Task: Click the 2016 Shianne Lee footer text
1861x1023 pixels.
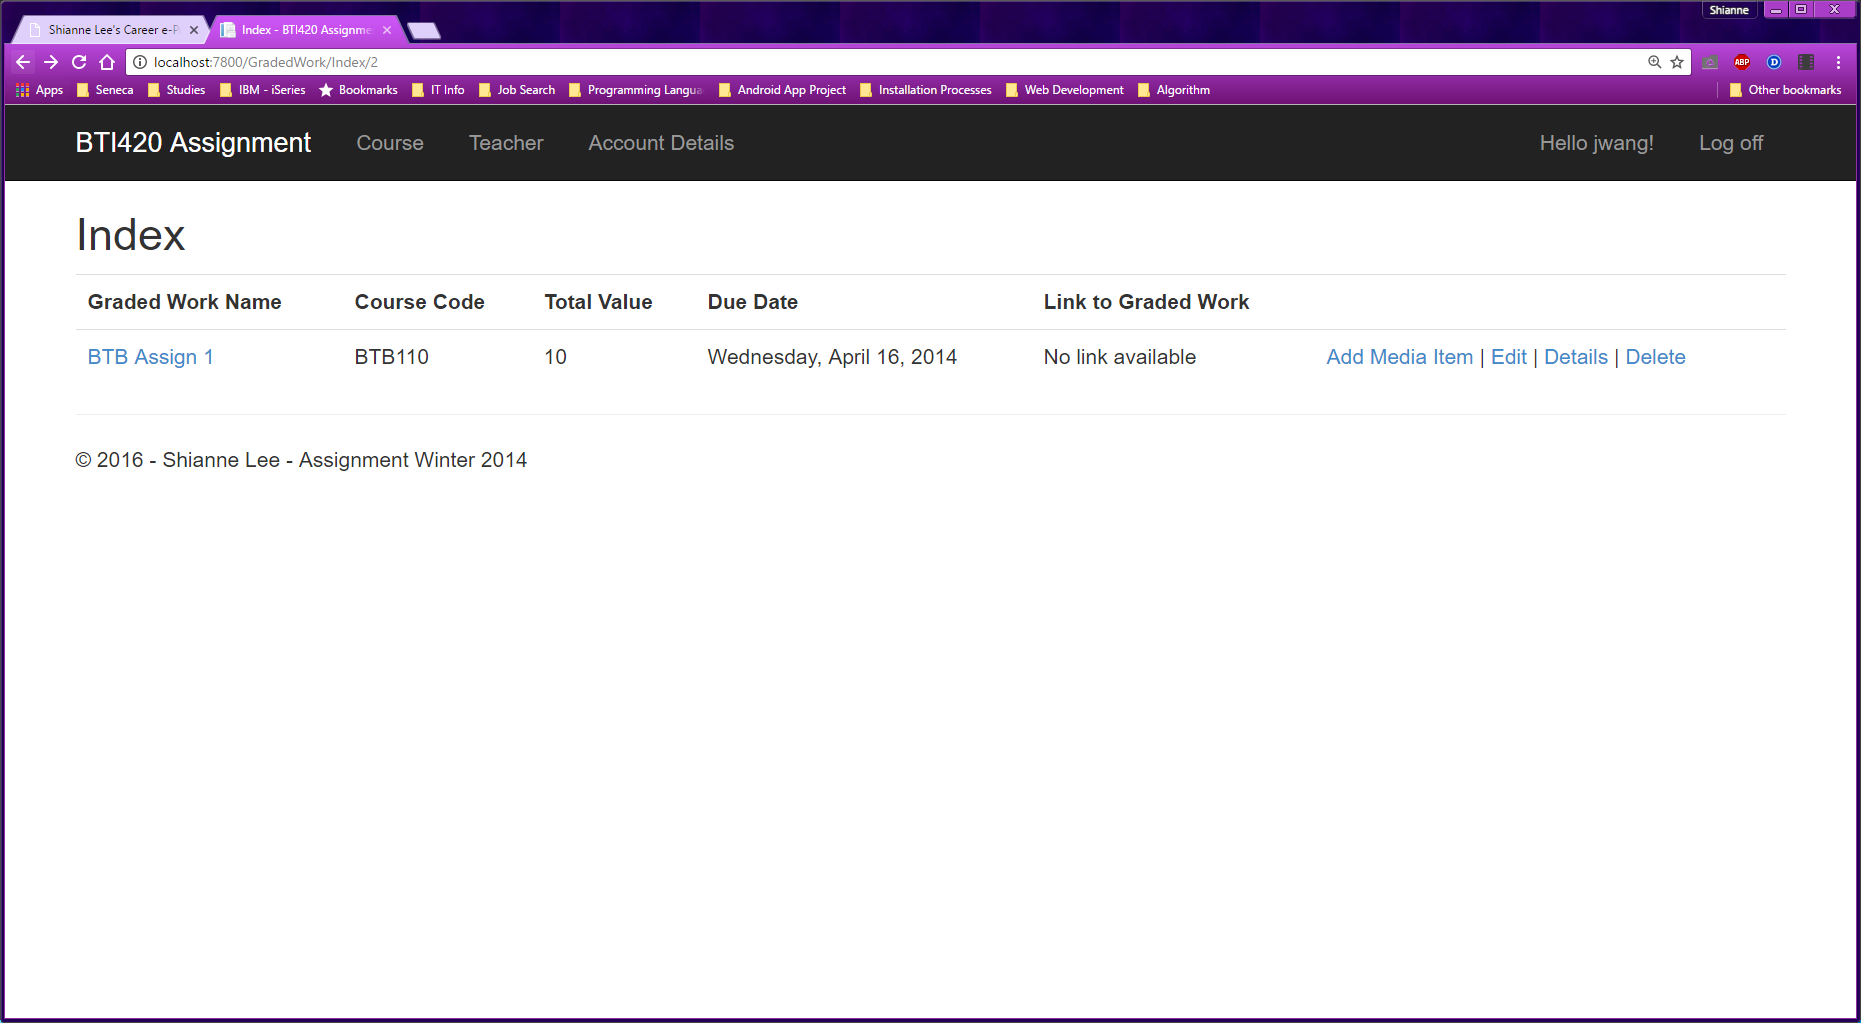Action: click(x=301, y=460)
